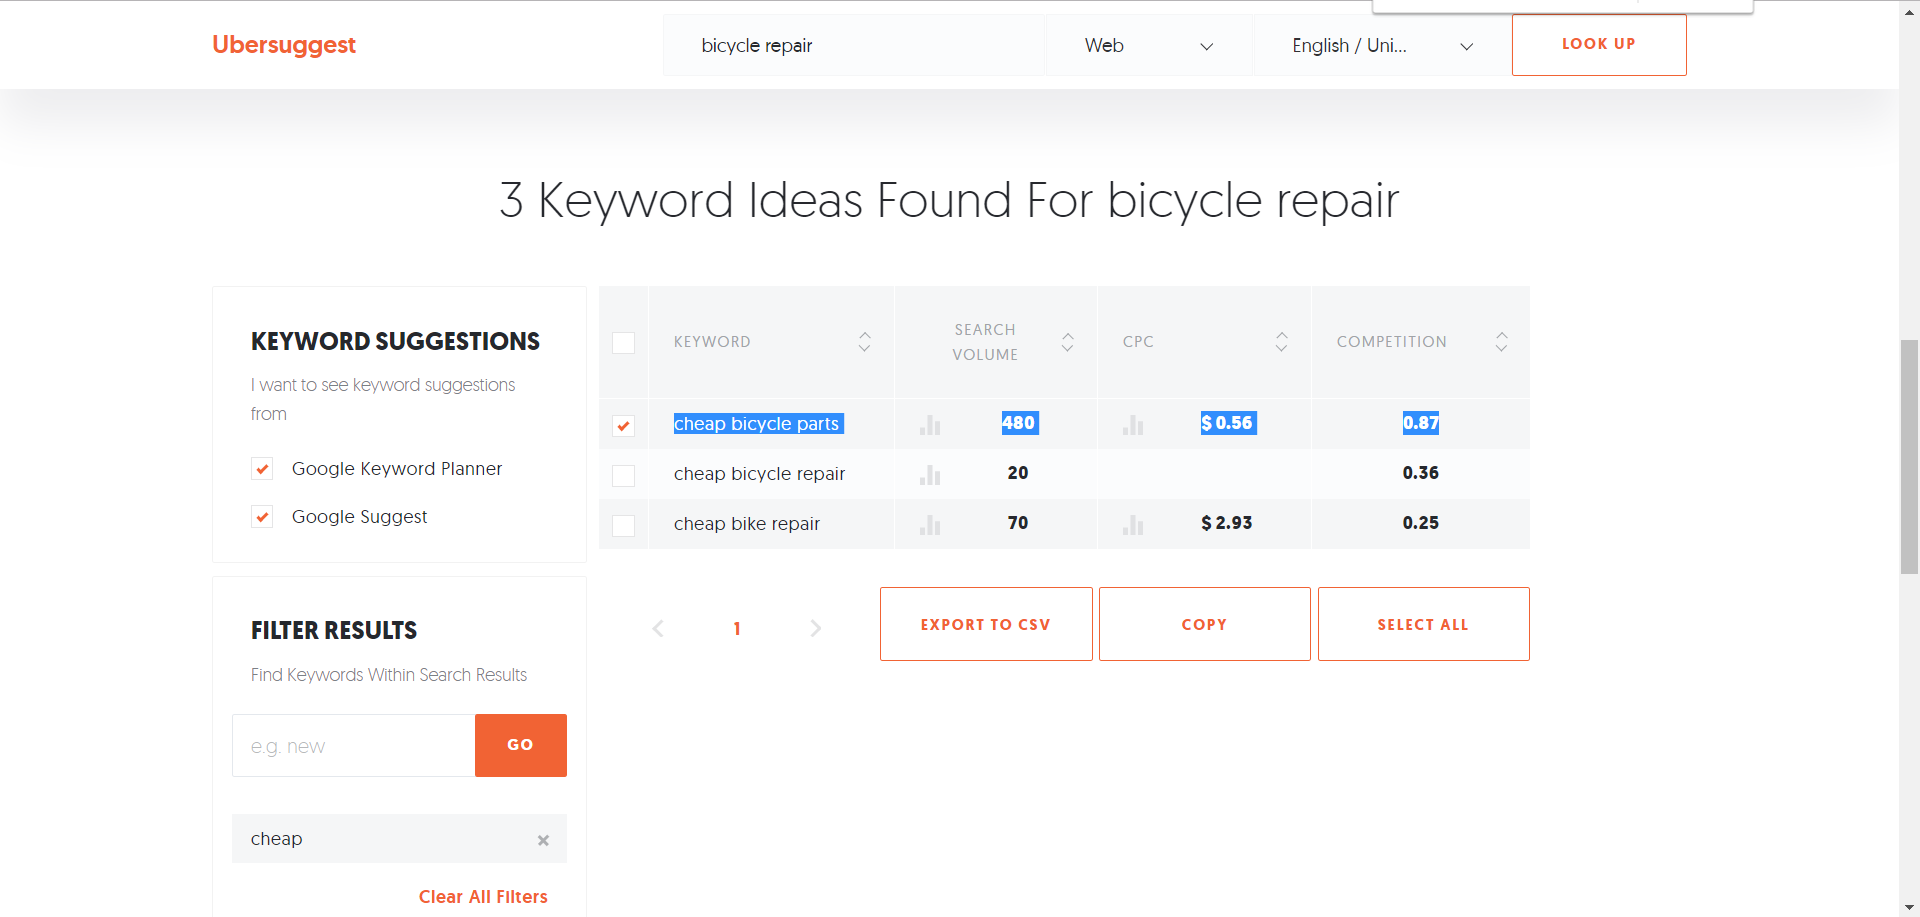Sort table by Search Volume arrows
Screen dimensions: 1920x917
1068,342
